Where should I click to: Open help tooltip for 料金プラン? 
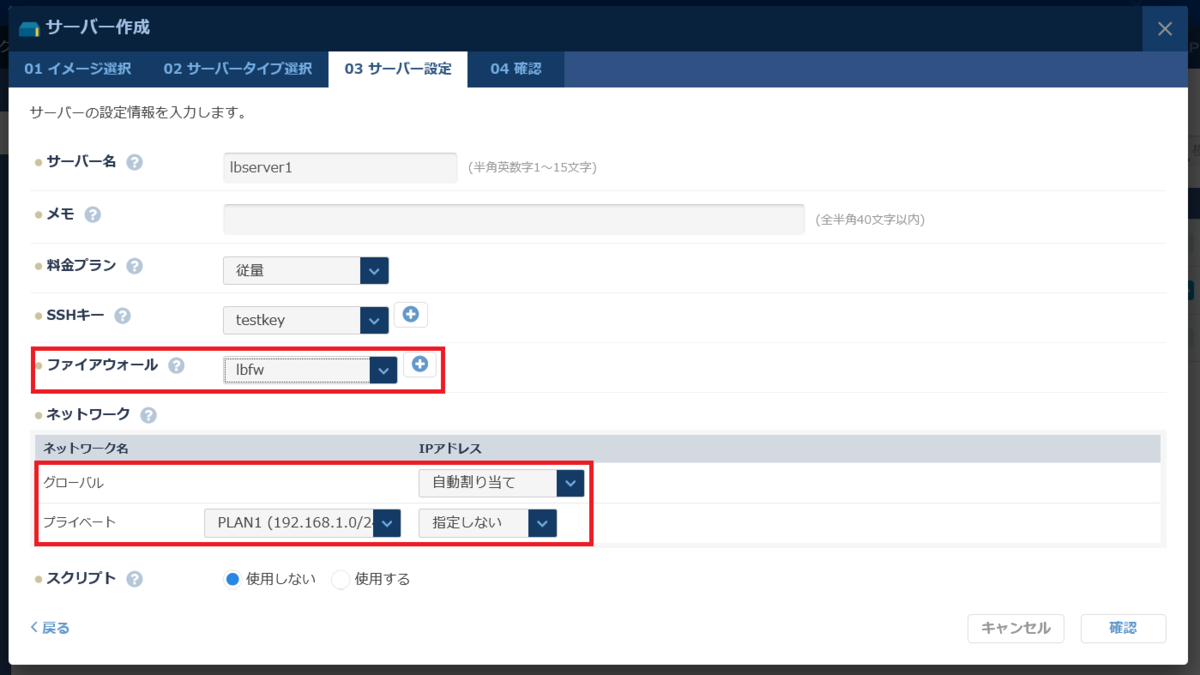pyautogui.click(x=134, y=266)
